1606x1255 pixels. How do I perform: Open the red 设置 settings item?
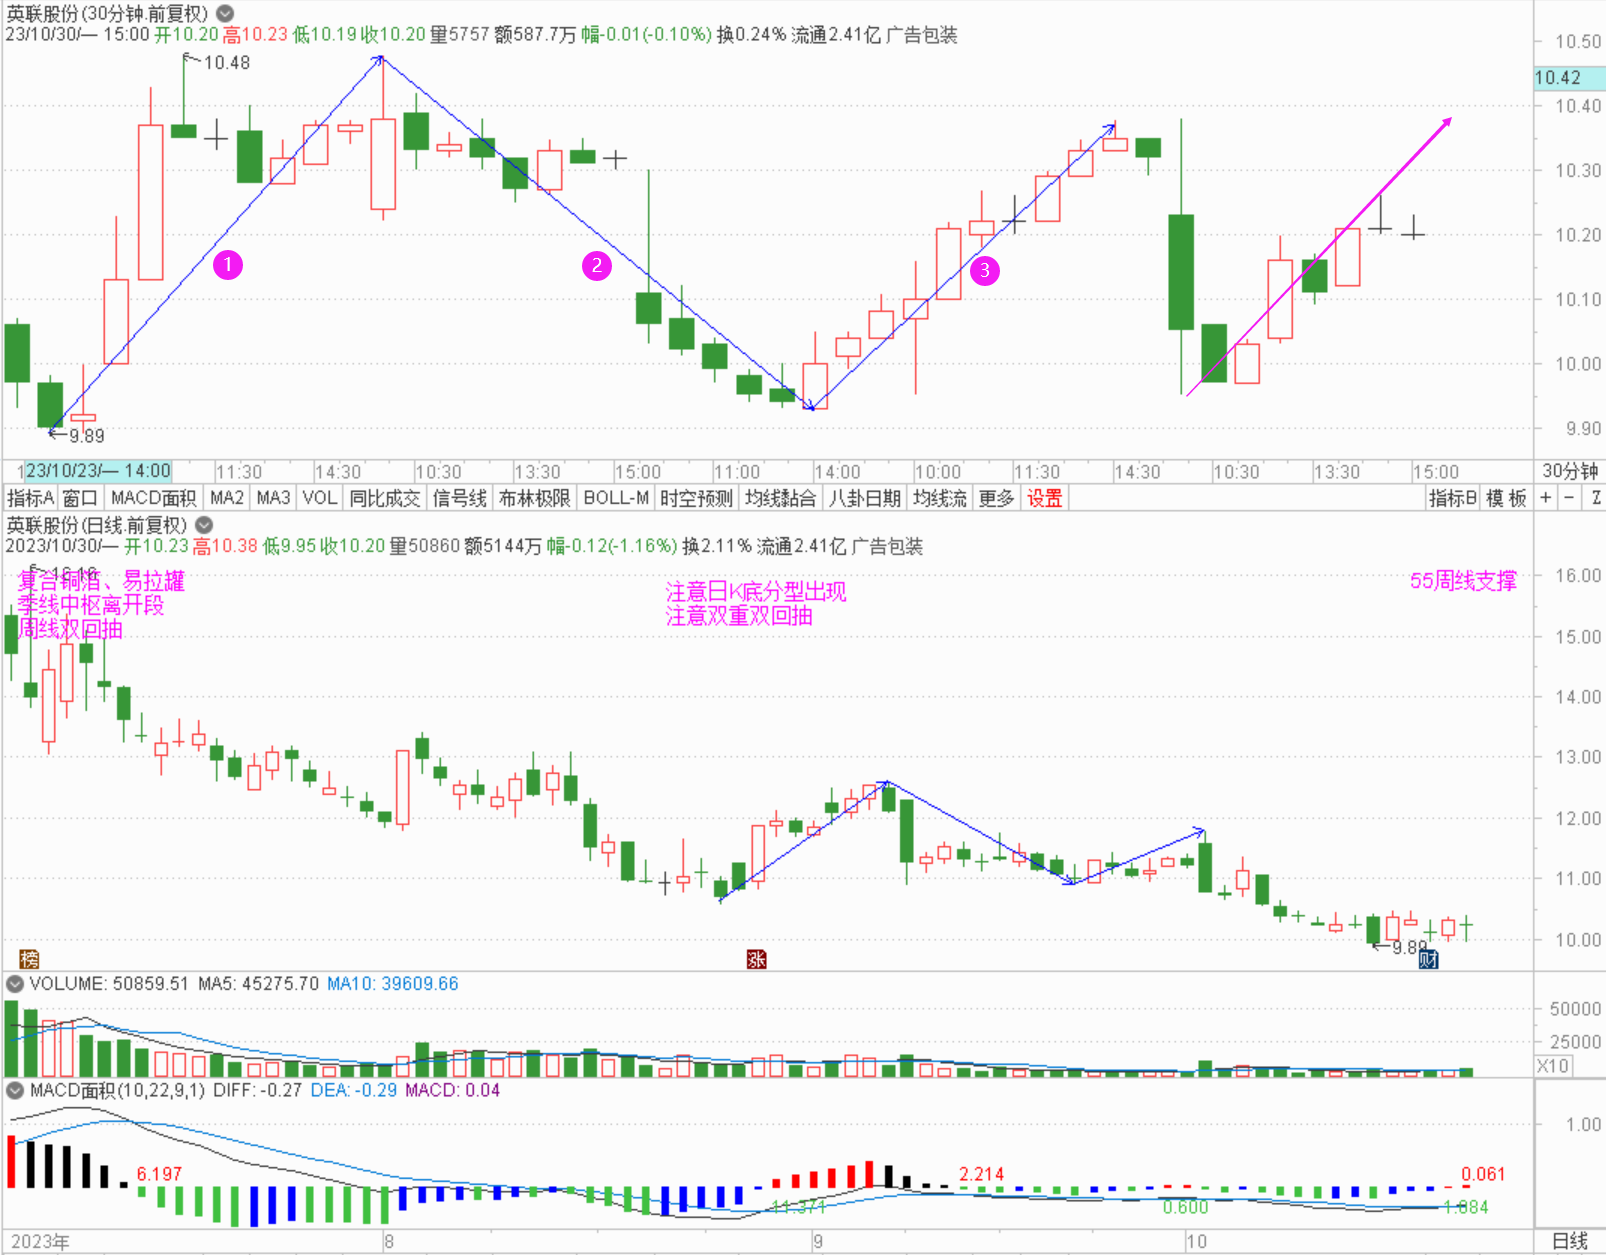[x=1045, y=498]
